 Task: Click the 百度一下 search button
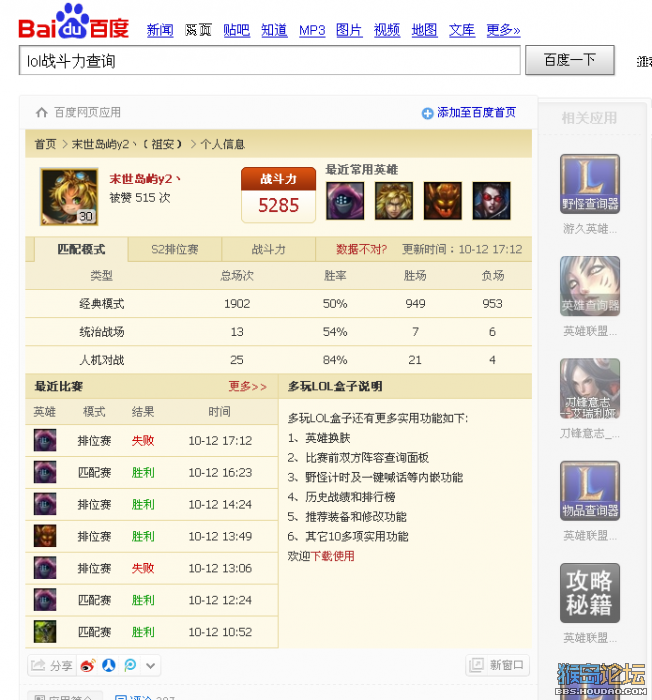[570, 60]
